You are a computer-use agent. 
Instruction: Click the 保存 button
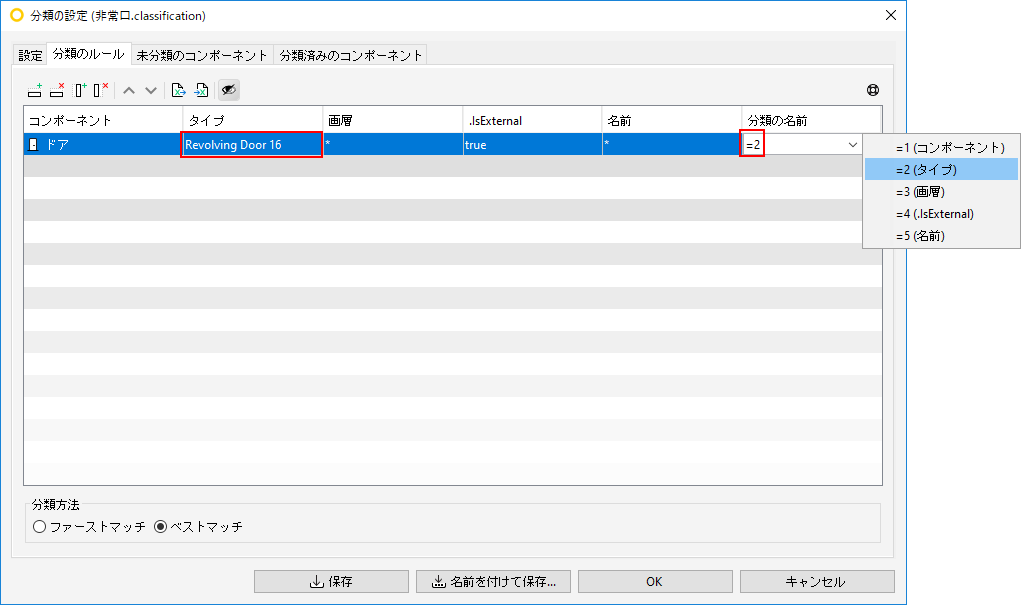[x=331, y=581]
